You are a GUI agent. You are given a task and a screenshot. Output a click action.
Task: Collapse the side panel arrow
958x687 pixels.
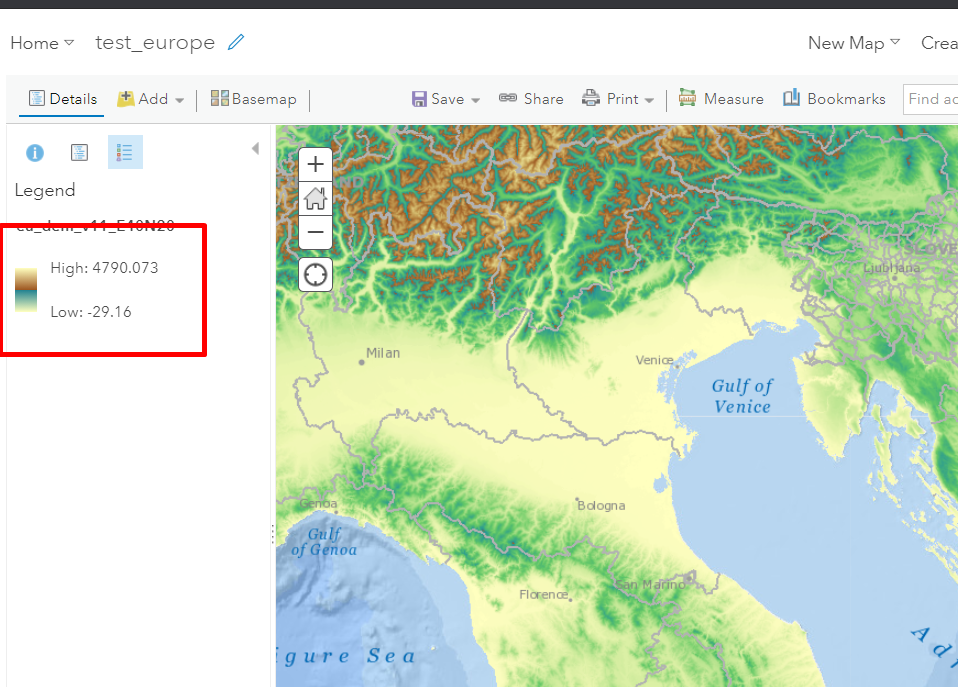point(255,147)
